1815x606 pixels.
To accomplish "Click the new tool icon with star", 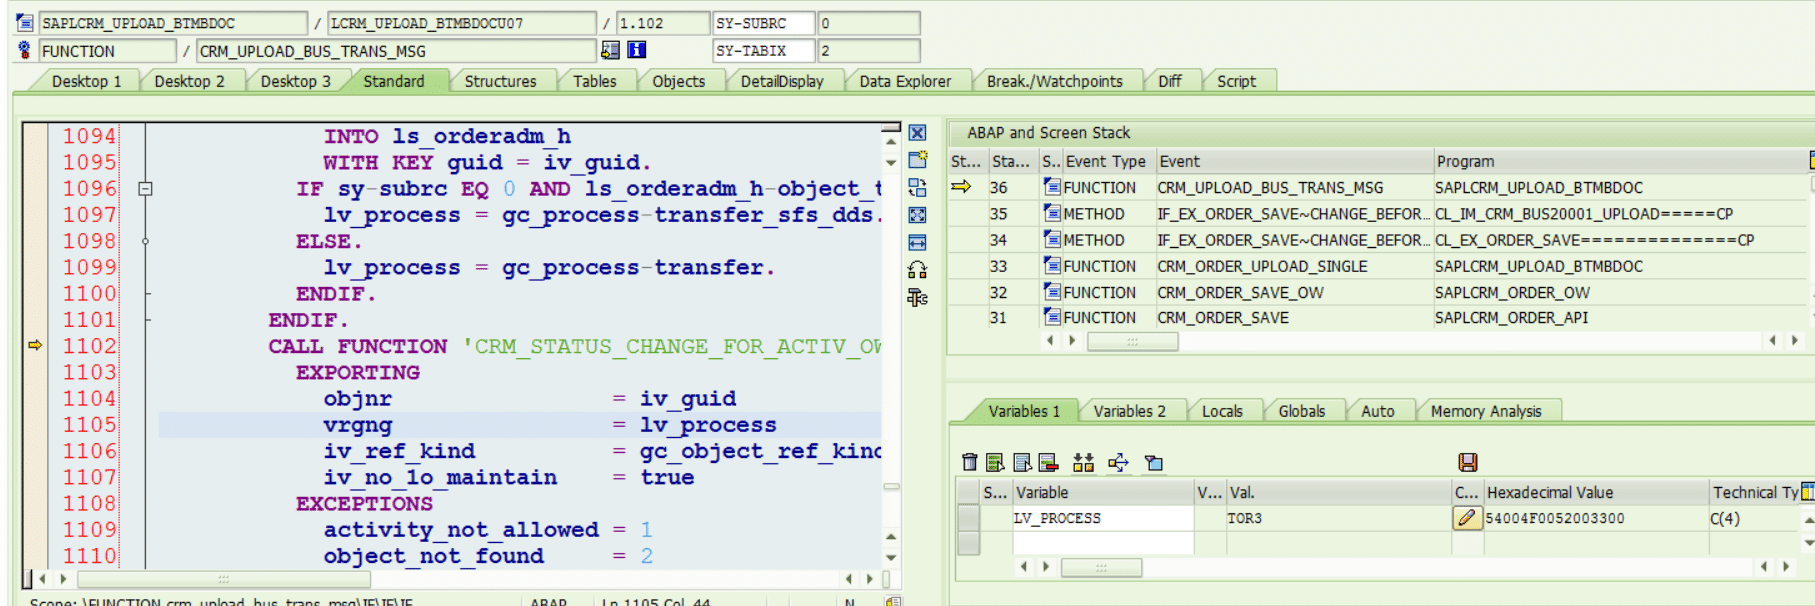I will (x=917, y=160).
